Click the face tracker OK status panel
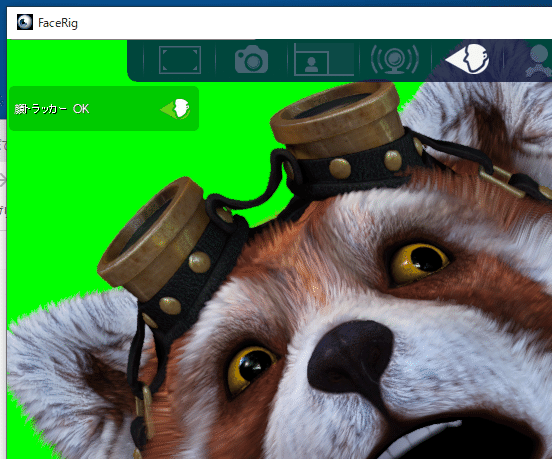 click(104, 108)
